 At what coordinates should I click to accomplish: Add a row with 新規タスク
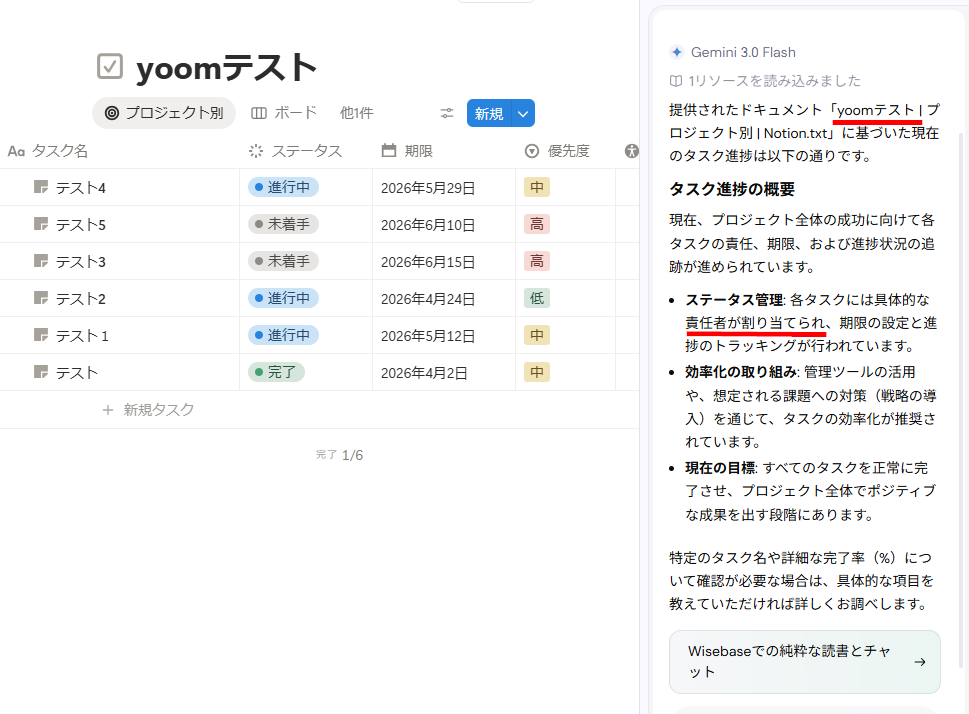[x=148, y=410]
